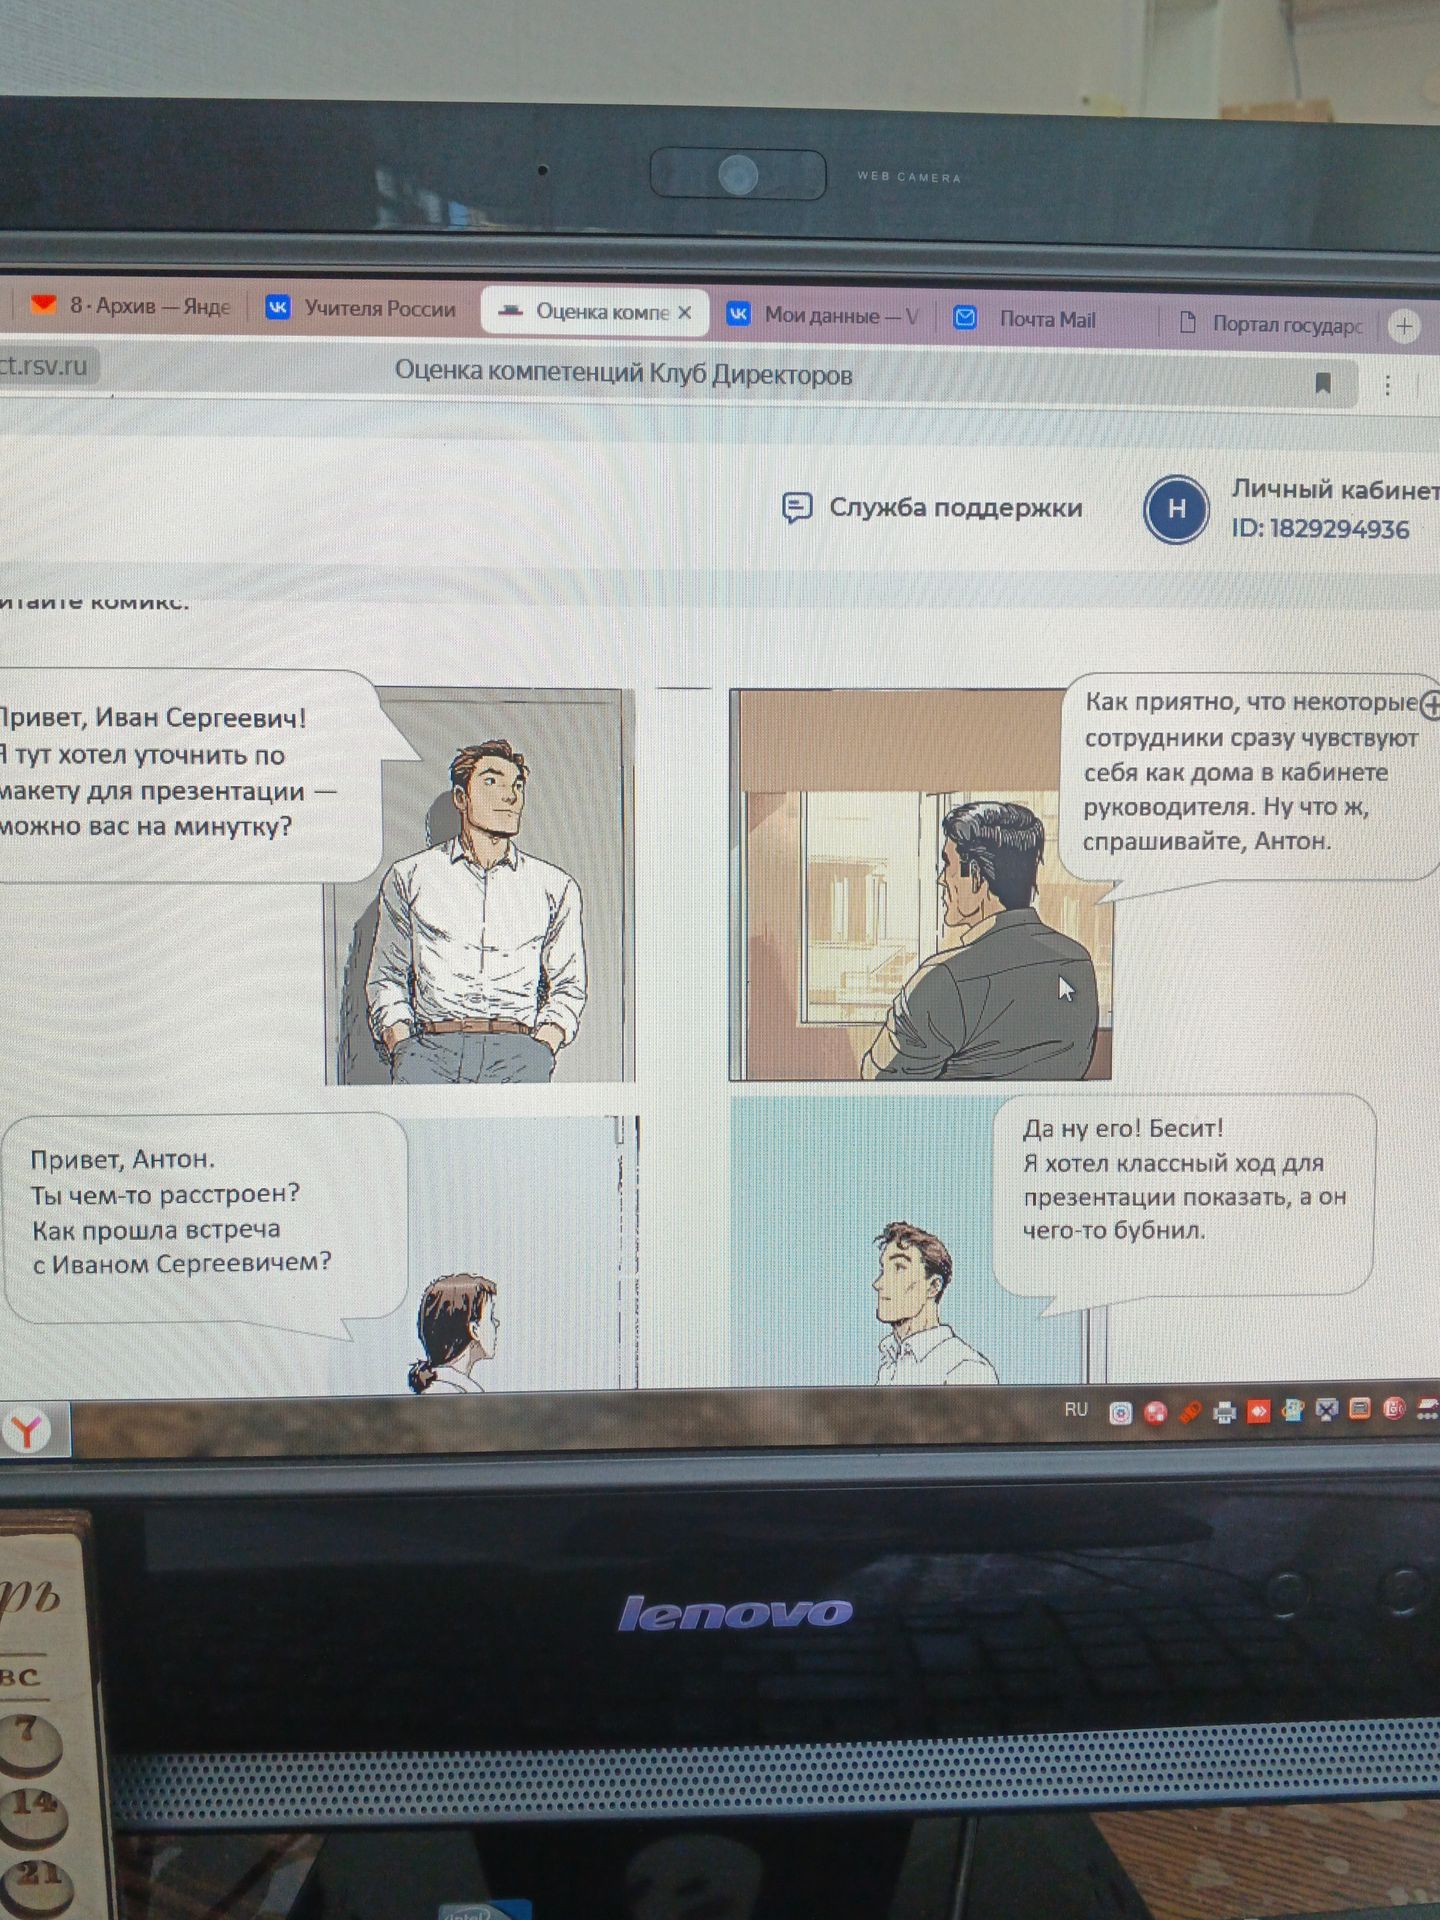
Task: Click speech bubble 'Привет, Иван Сергеевич!'
Action: pyautogui.click(x=190, y=774)
